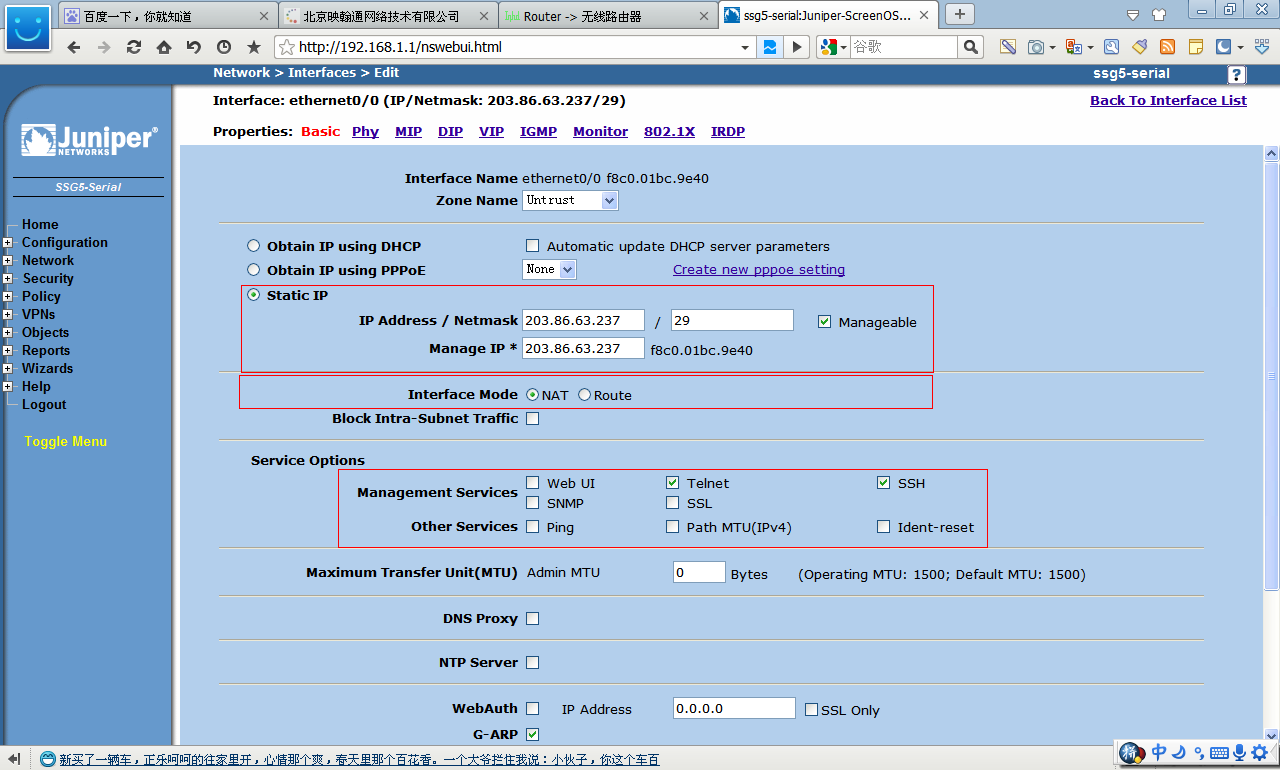Screen dimensions: 1280x770
Task: Uncheck the Telnet management service
Action: [673, 483]
